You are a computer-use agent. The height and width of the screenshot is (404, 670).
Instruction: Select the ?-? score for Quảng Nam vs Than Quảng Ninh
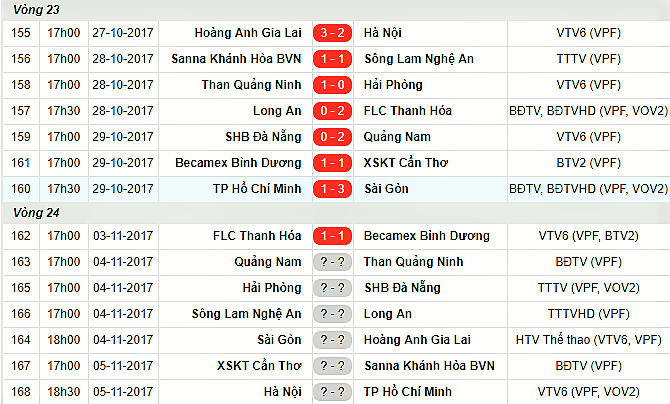332,262
